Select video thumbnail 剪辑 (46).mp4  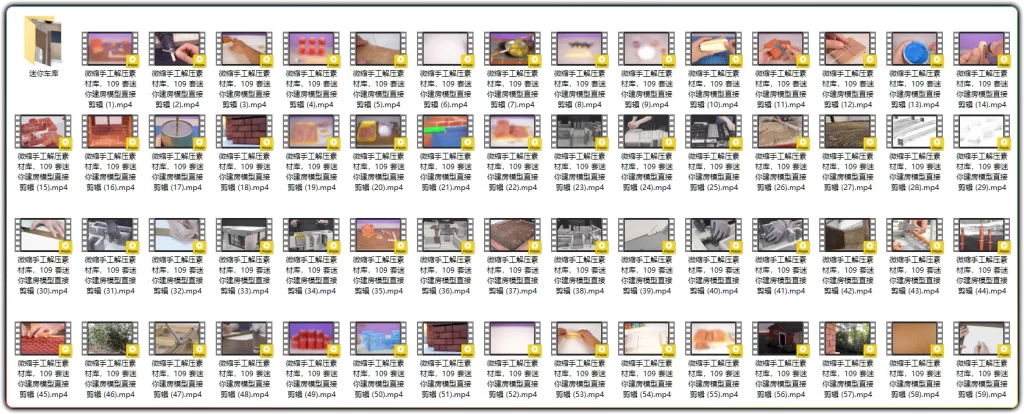tap(110, 339)
